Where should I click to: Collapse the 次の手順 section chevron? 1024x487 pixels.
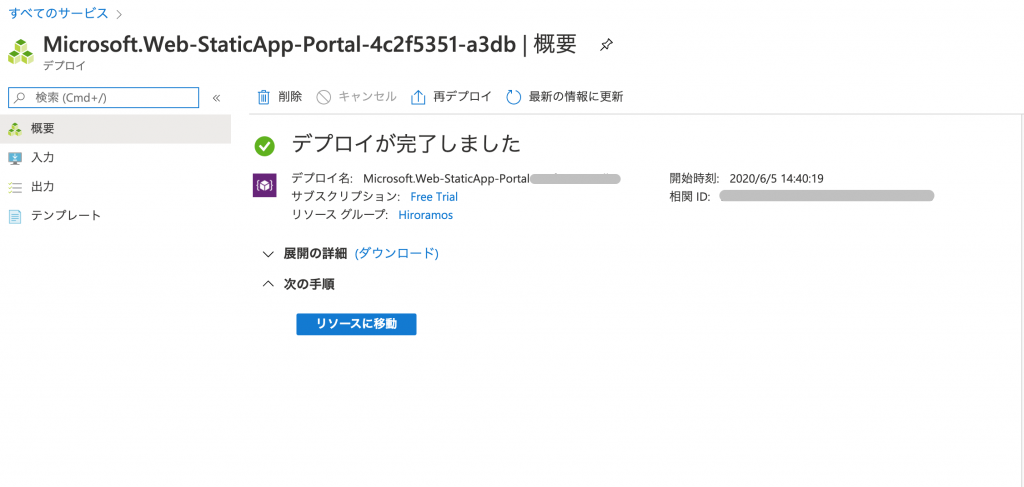point(268,284)
